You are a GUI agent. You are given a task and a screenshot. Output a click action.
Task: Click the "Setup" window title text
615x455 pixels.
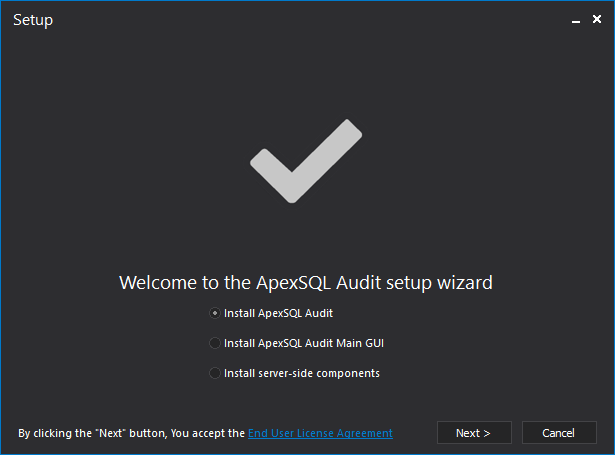tap(33, 20)
